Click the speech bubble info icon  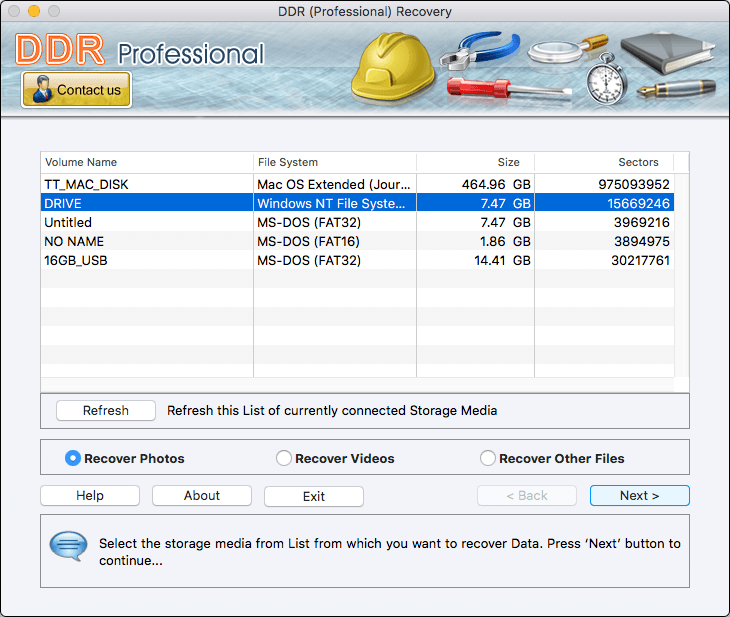pos(68,545)
